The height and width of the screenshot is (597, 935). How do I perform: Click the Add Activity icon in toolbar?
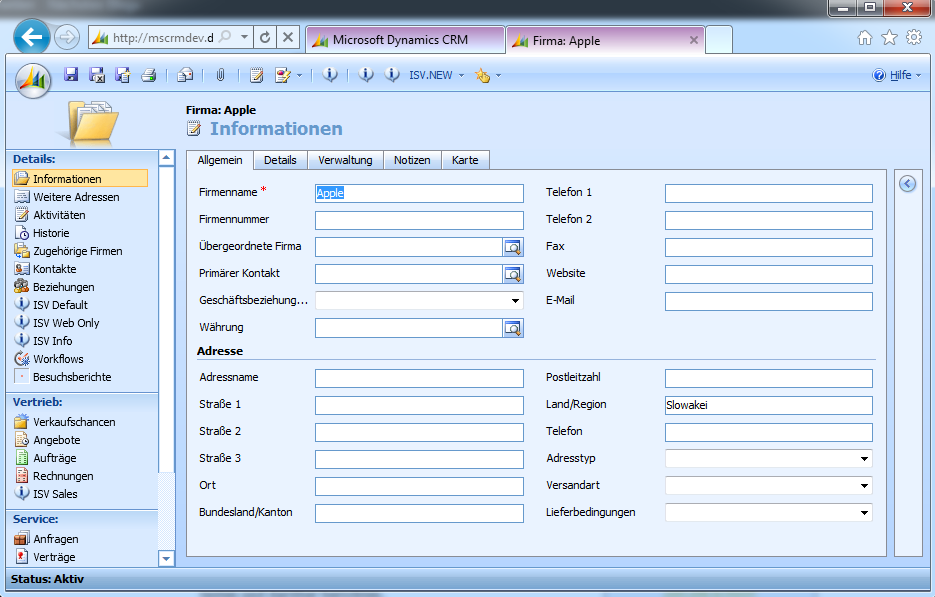coord(283,75)
